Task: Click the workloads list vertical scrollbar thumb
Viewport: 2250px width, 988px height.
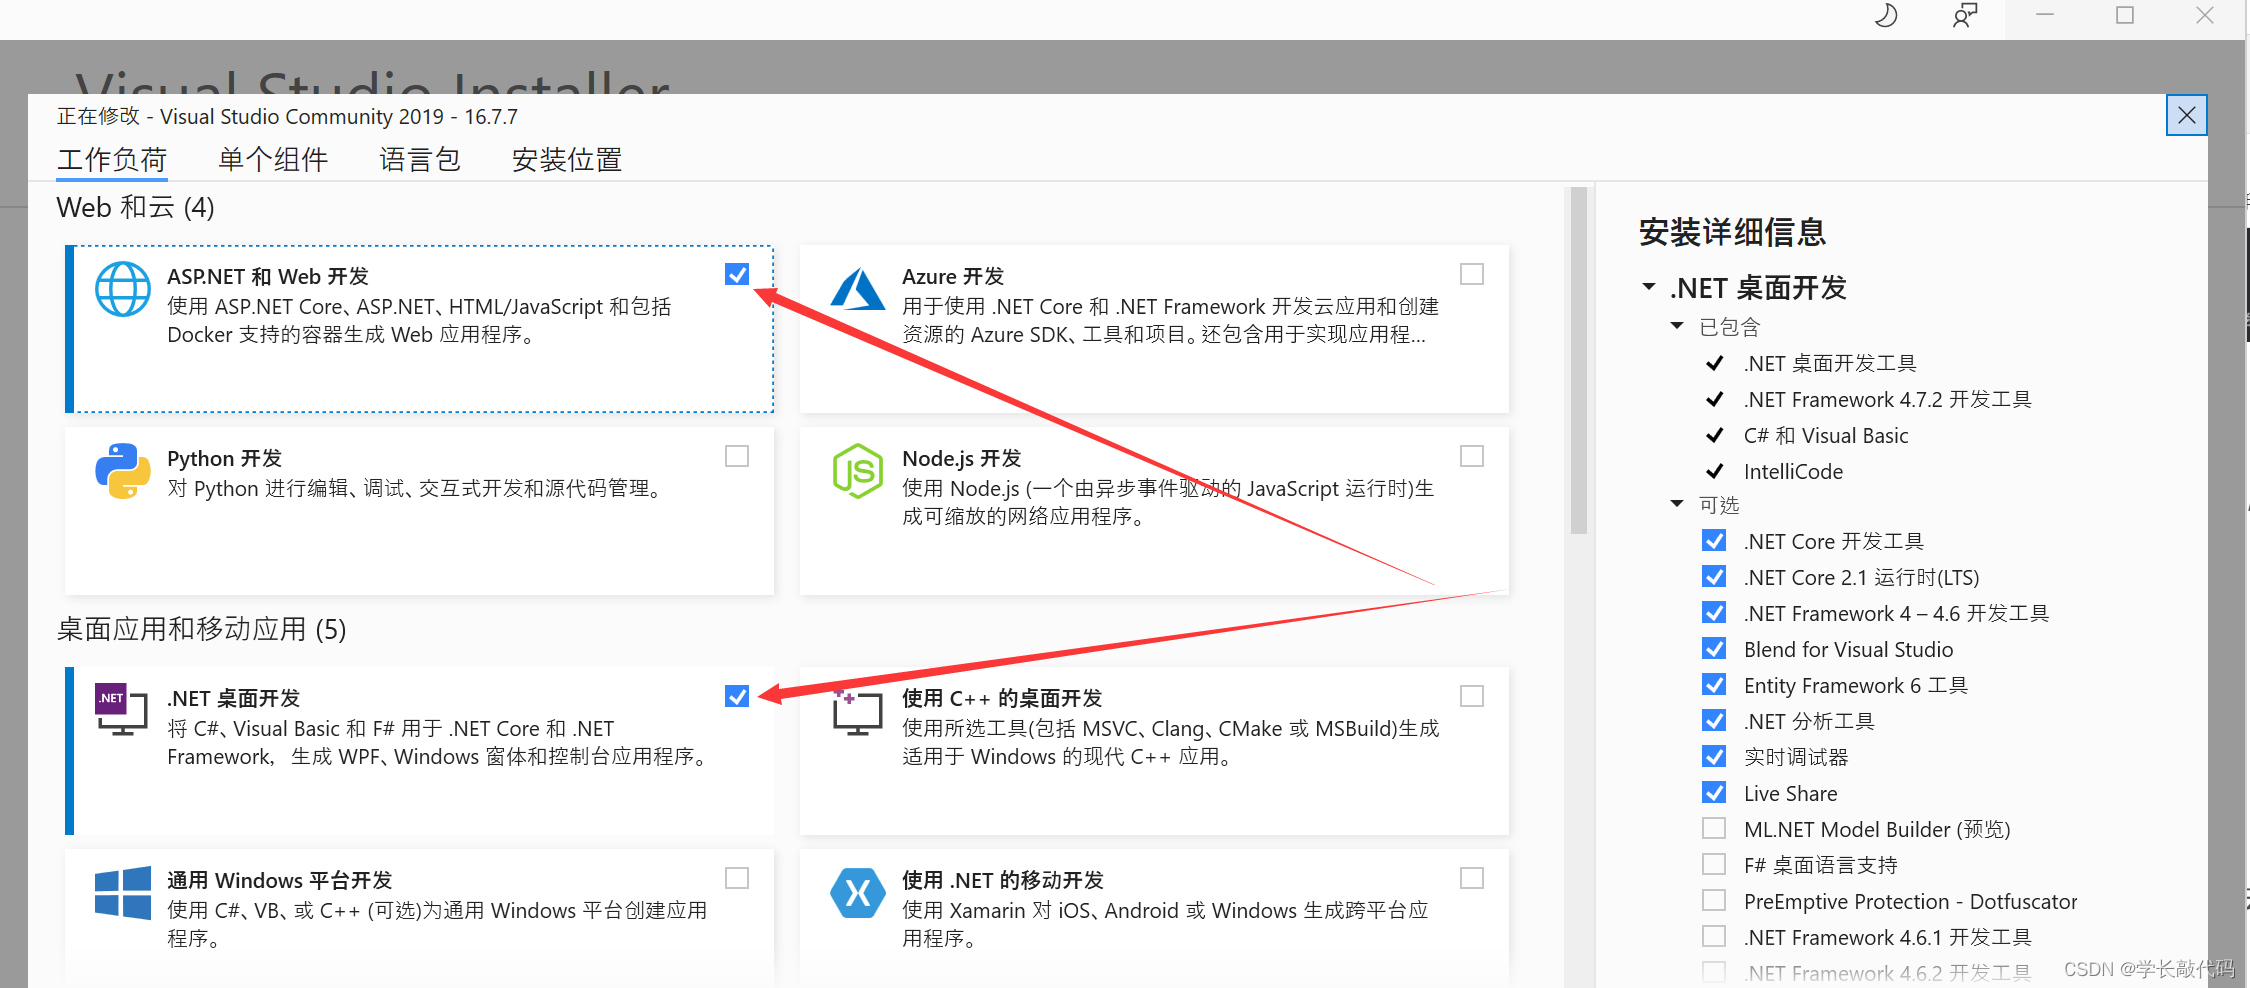Action: click(x=1579, y=360)
